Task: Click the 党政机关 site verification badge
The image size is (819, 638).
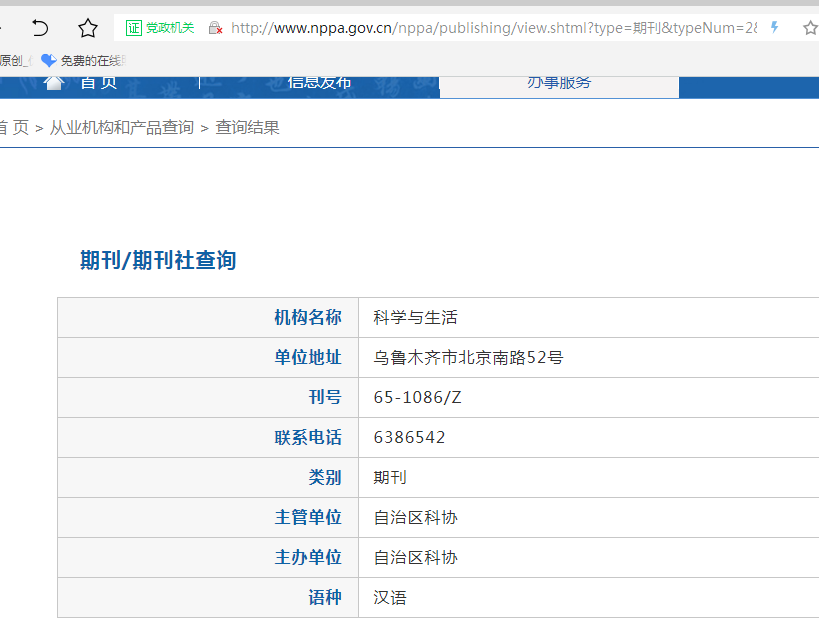Action: (160, 28)
